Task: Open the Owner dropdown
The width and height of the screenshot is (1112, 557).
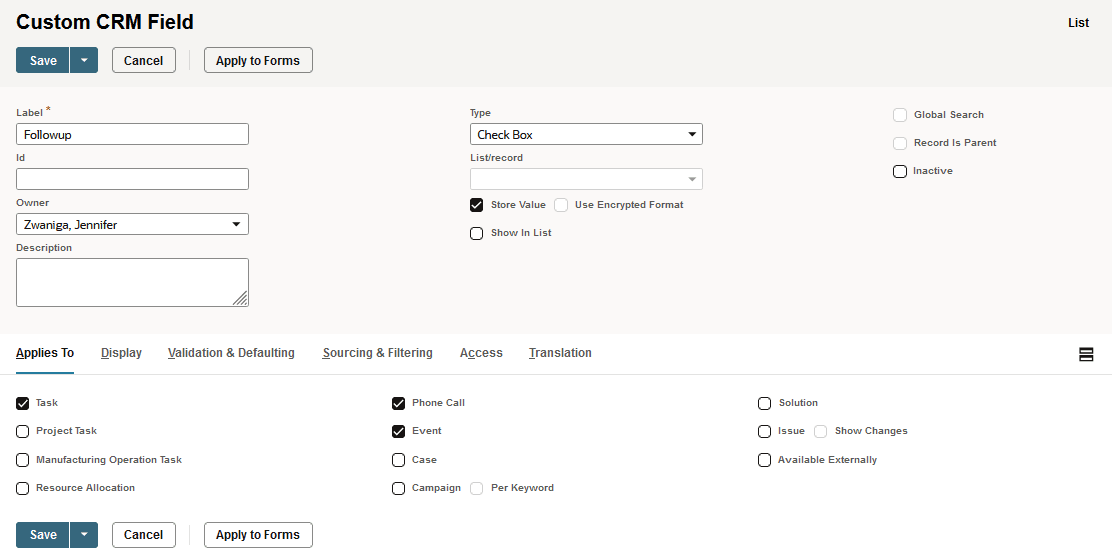Action: tap(132, 224)
